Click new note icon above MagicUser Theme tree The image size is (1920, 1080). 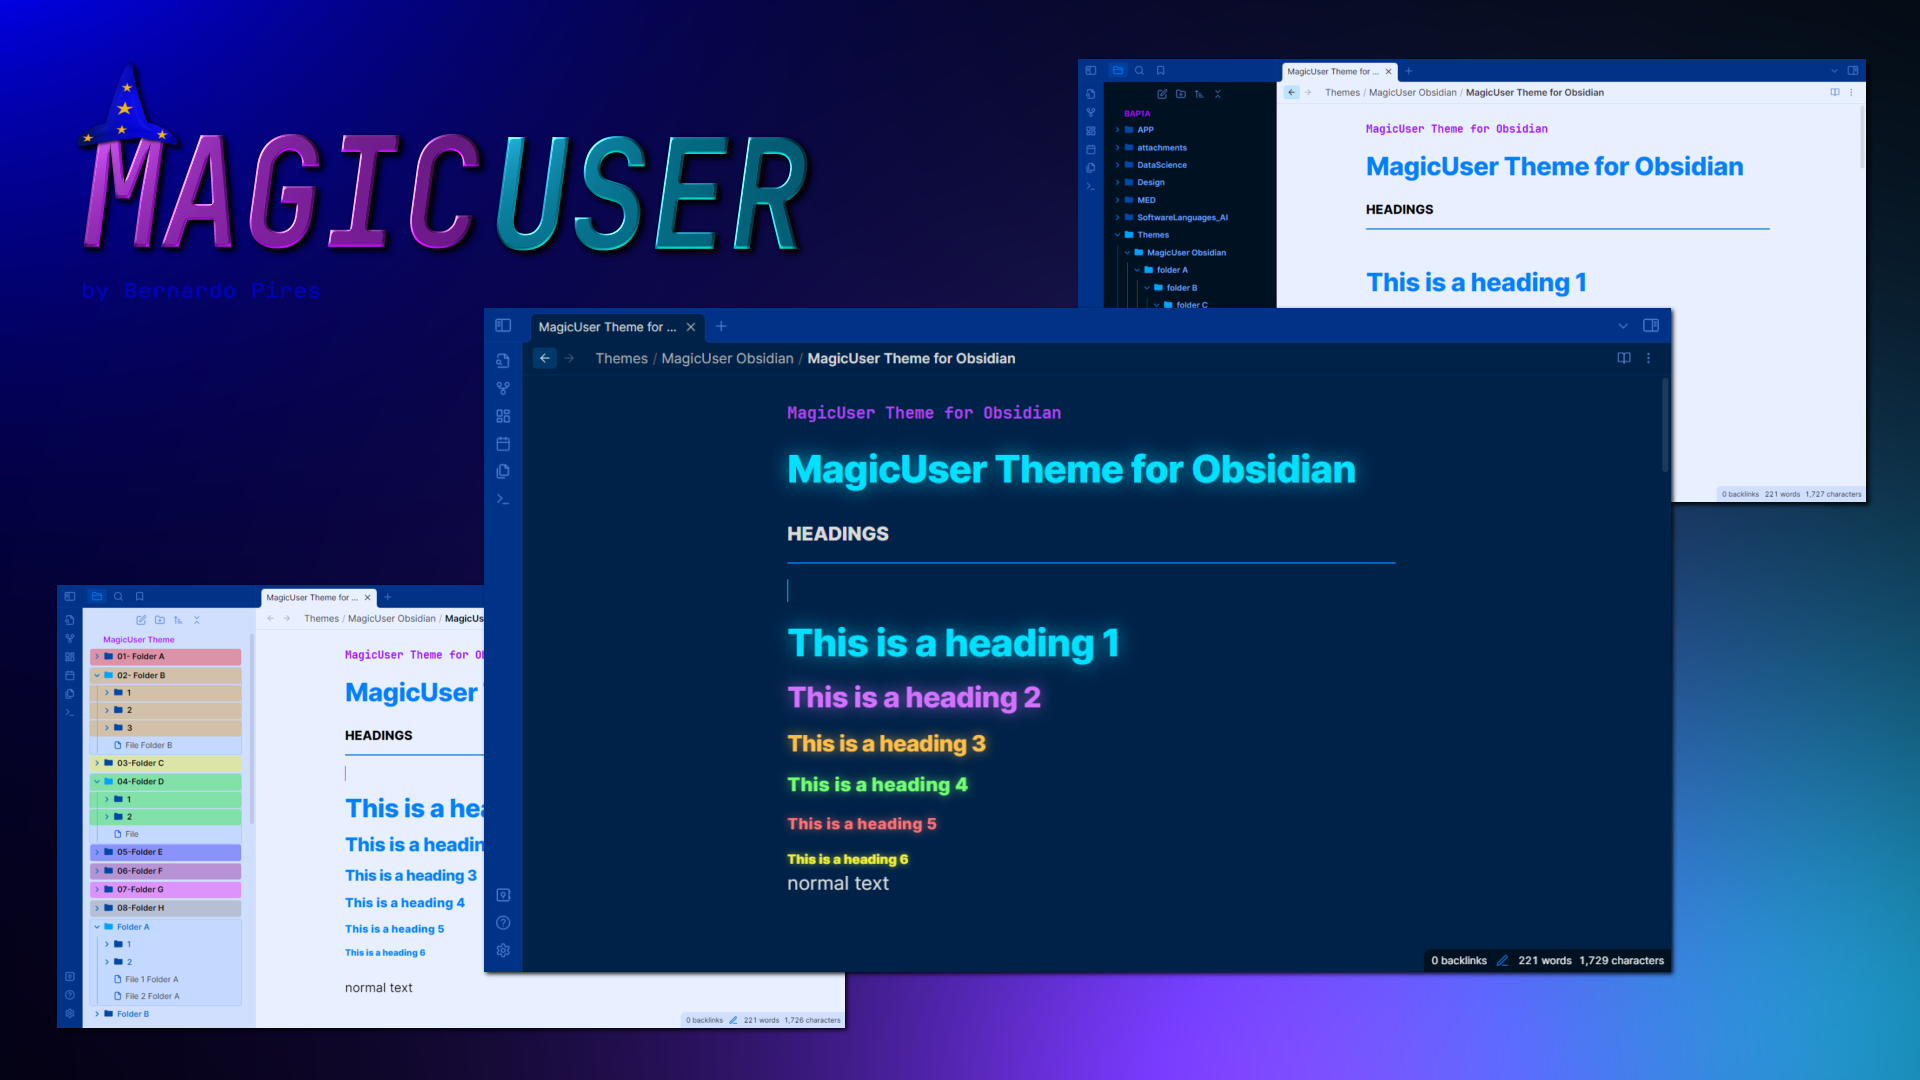pos(141,620)
